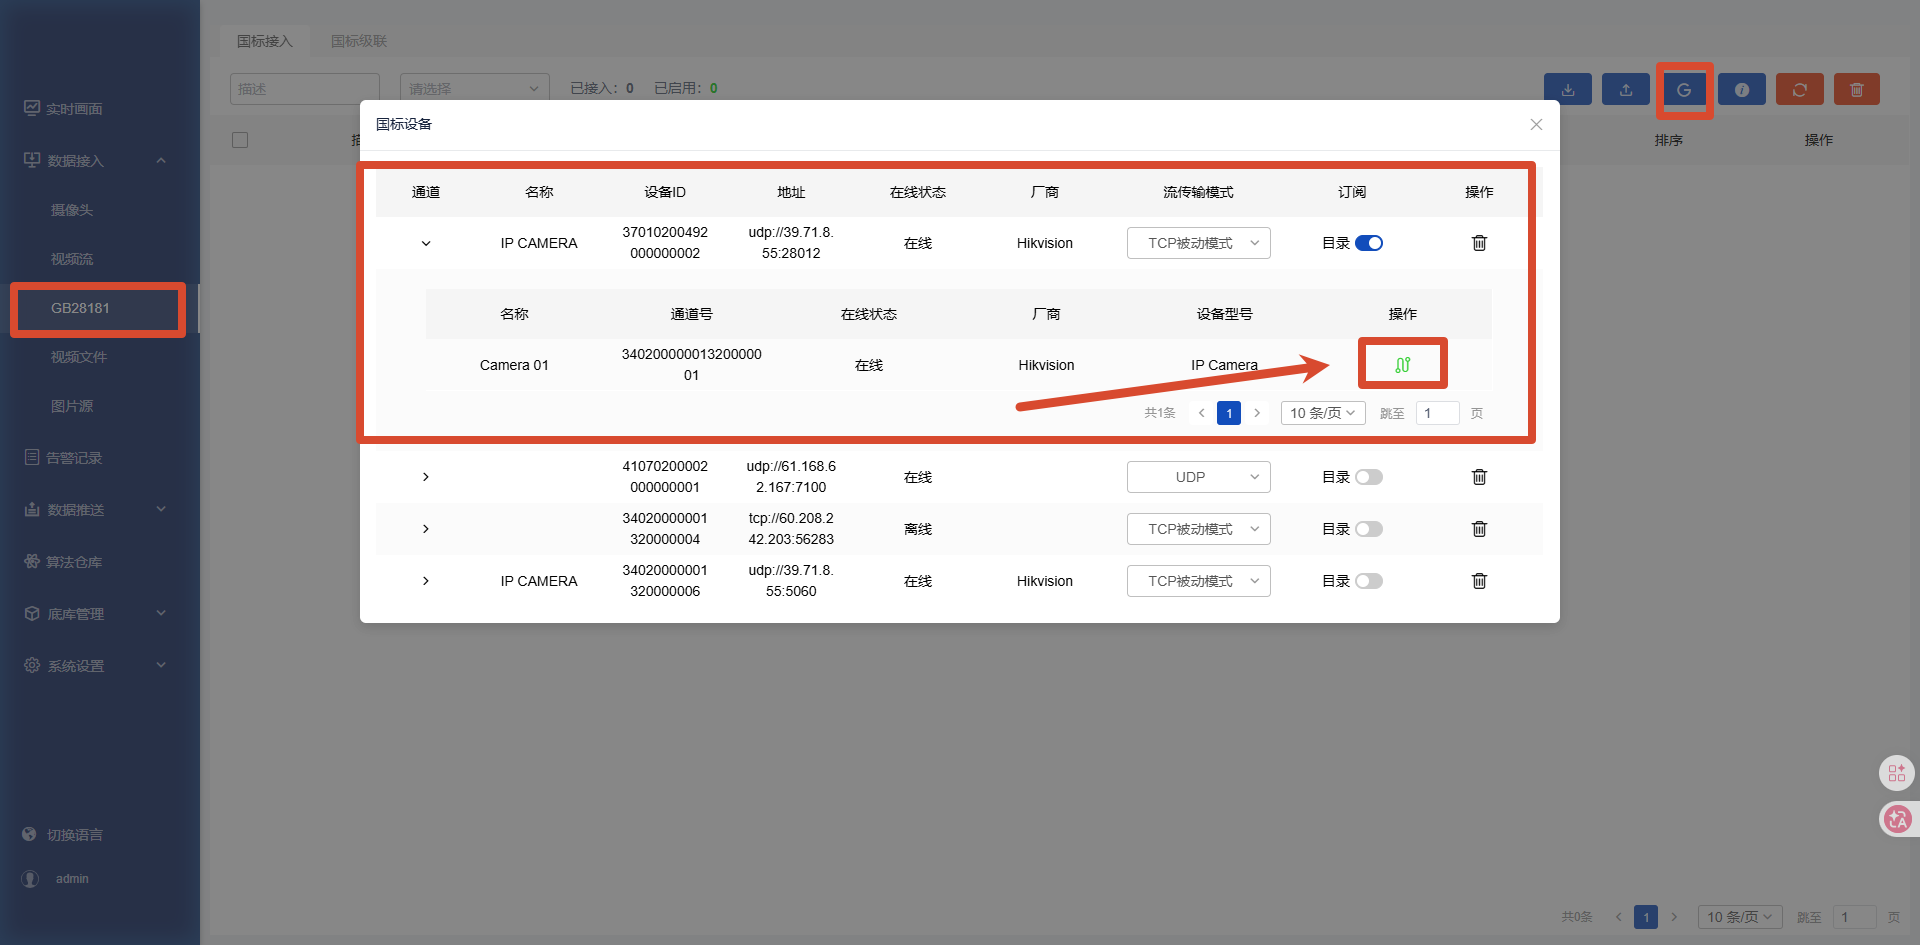Viewport: 1920px width, 945px height.
Task: Click the channel list 跳至 page input
Action: click(1438, 413)
